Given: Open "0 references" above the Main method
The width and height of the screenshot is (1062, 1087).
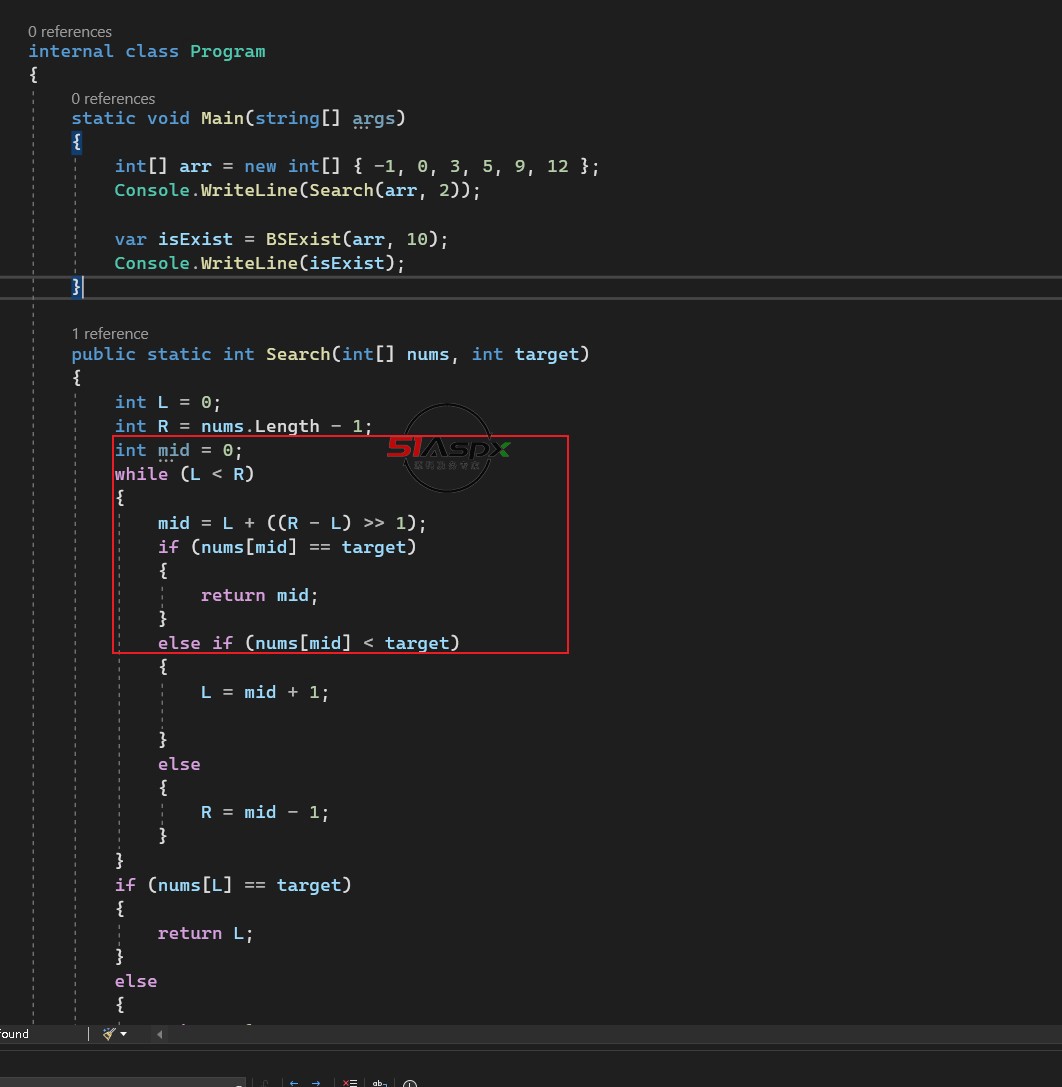Looking at the screenshot, I should pyautogui.click(x=113, y=99).
